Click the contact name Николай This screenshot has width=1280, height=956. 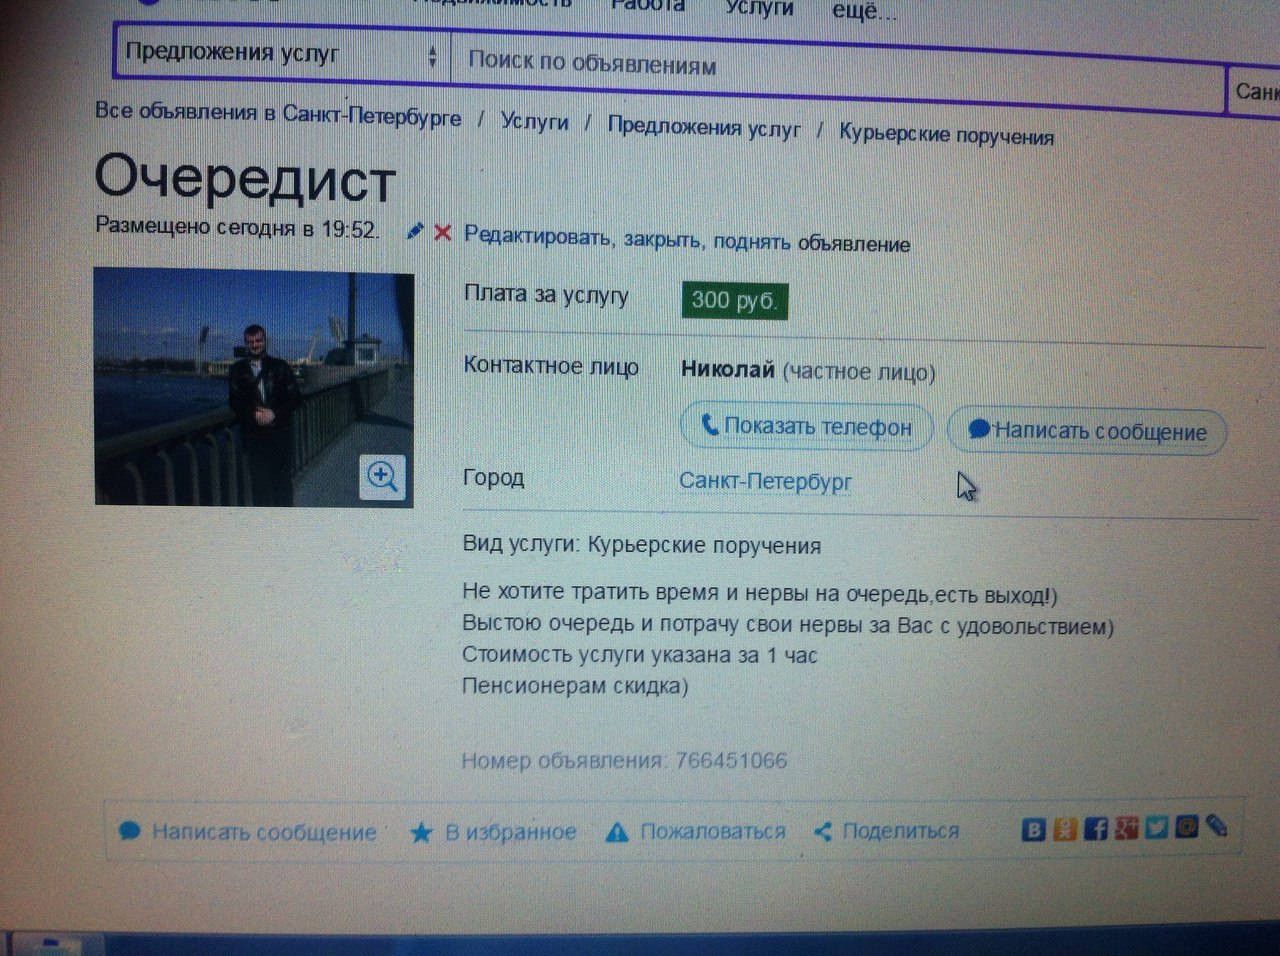727,369
